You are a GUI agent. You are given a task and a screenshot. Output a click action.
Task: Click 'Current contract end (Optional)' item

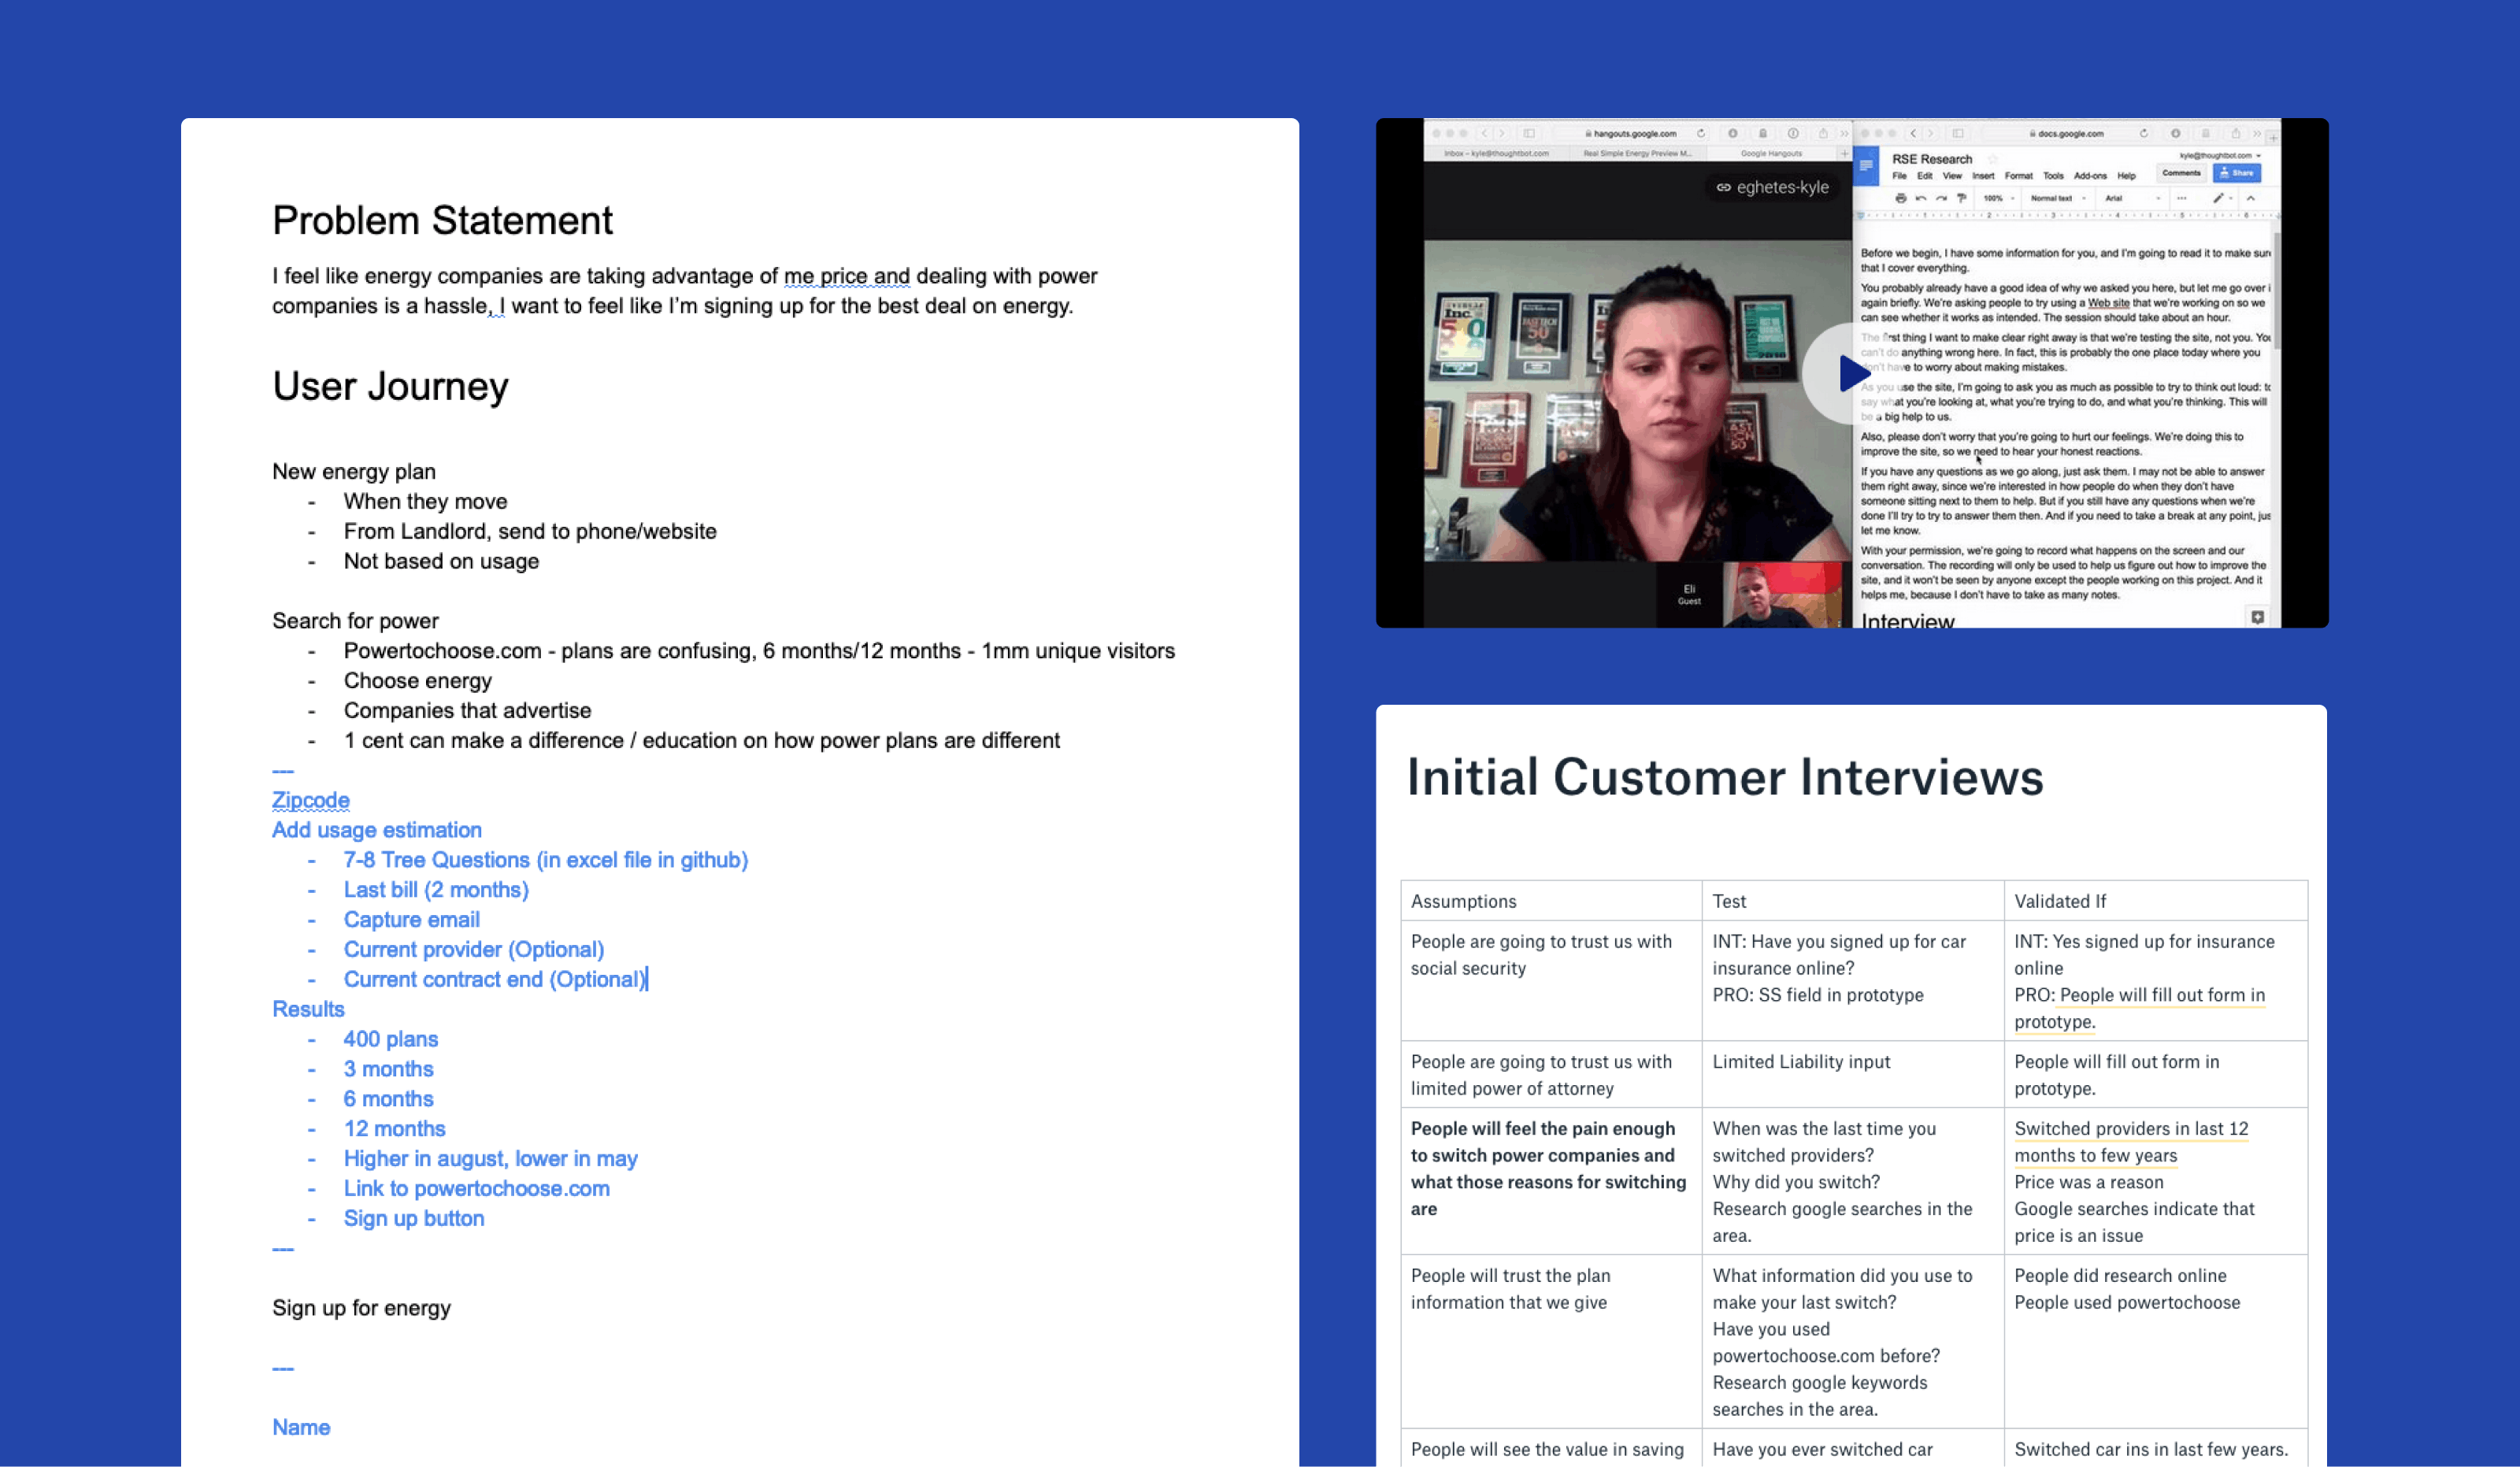point(495,980)
